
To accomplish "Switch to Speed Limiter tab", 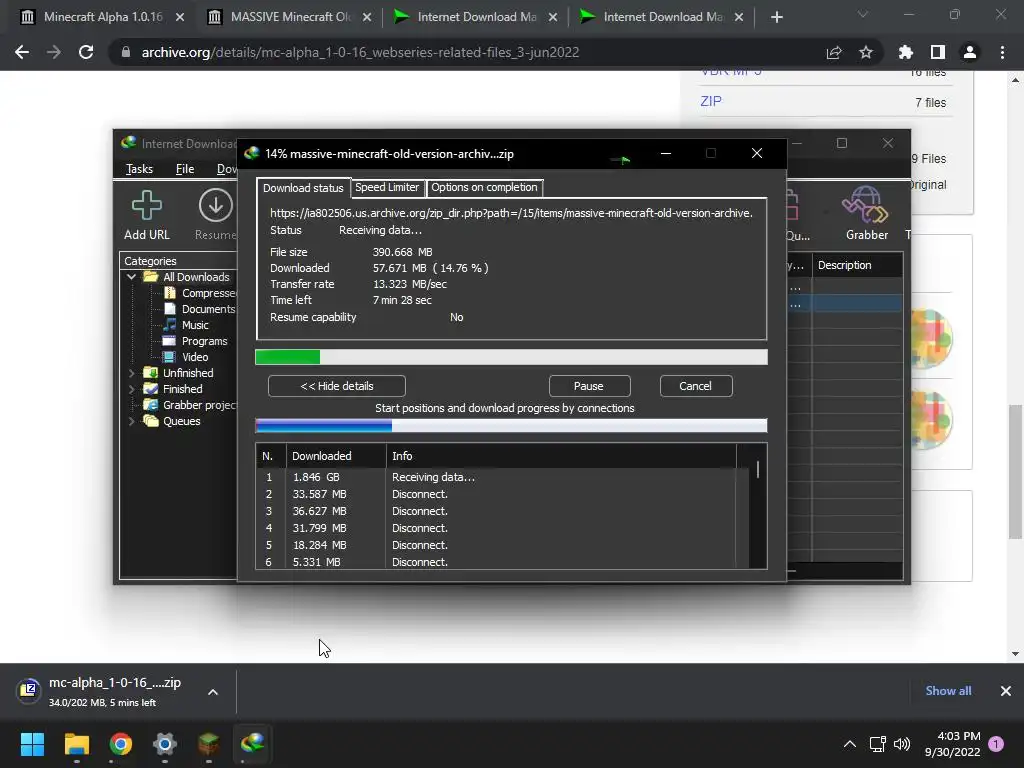I will click(x=387, y=187).
